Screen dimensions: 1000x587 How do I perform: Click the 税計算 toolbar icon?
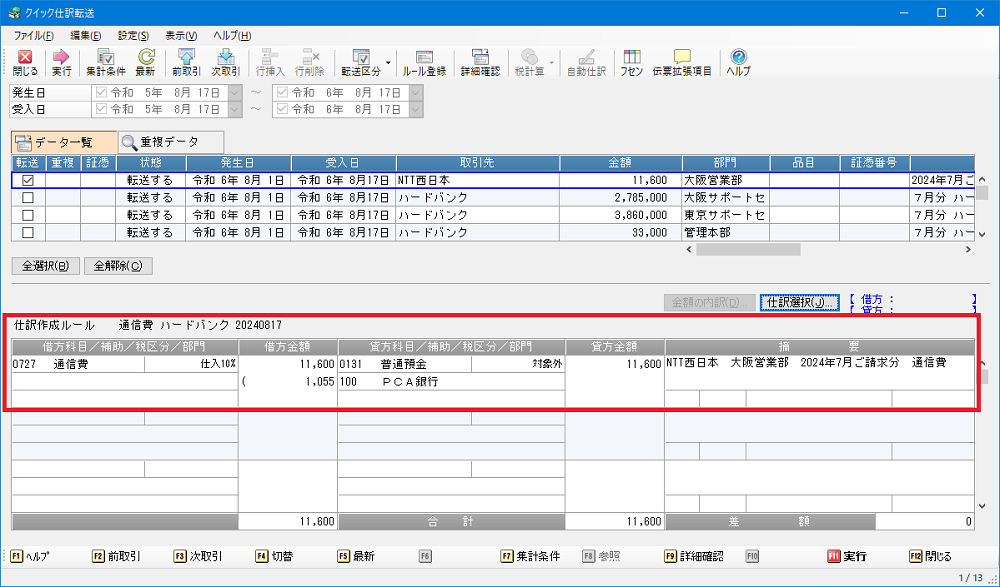tap(529, 63)
